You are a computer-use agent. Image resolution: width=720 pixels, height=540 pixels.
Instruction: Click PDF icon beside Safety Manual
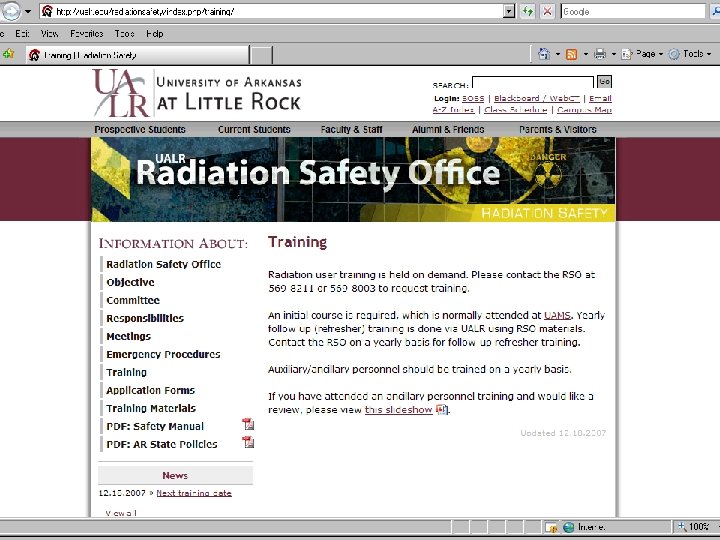248,424
